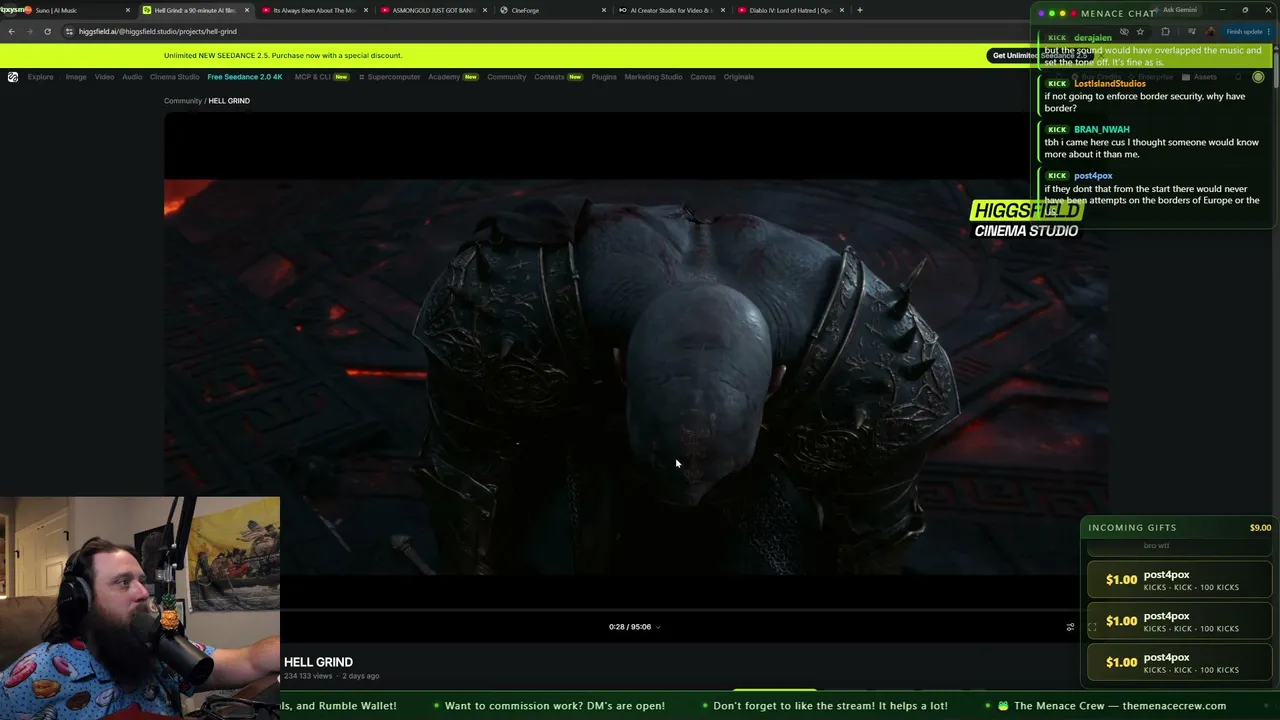Click the Unlimited NEW SEEDANCE 2.5 banner text

click(x=283, y=56)
